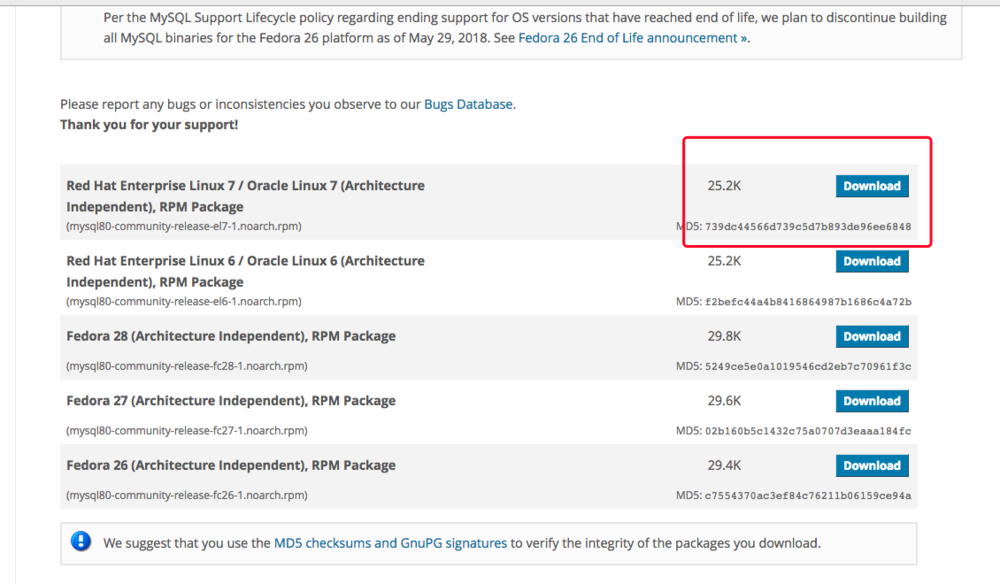This screenshot has width=1000, height=584.
Task: Open the Bugs Database link
Action: [x=469, y=104]
